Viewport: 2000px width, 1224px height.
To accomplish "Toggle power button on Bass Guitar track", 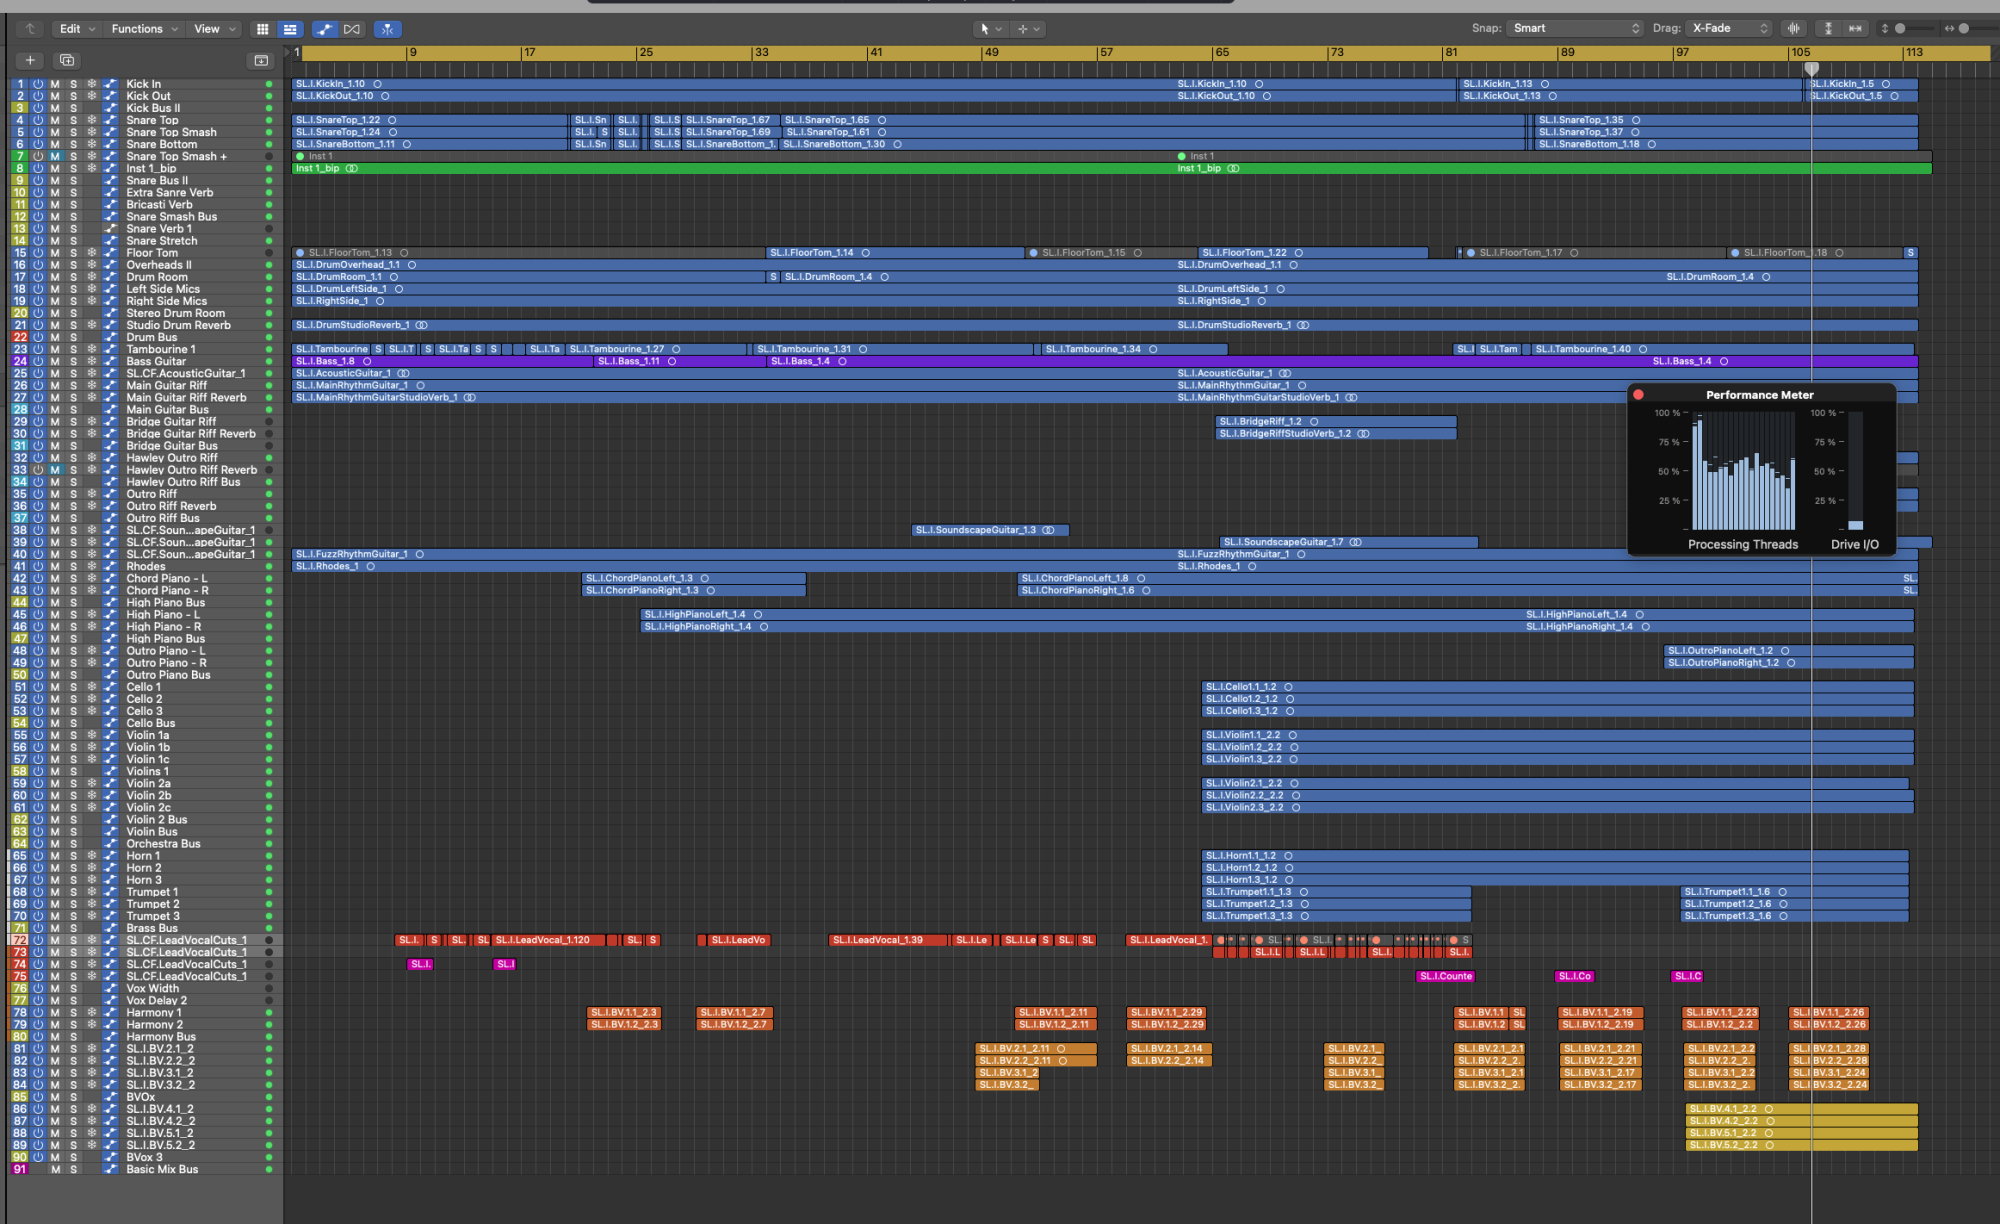I will [x=38, y=361].
